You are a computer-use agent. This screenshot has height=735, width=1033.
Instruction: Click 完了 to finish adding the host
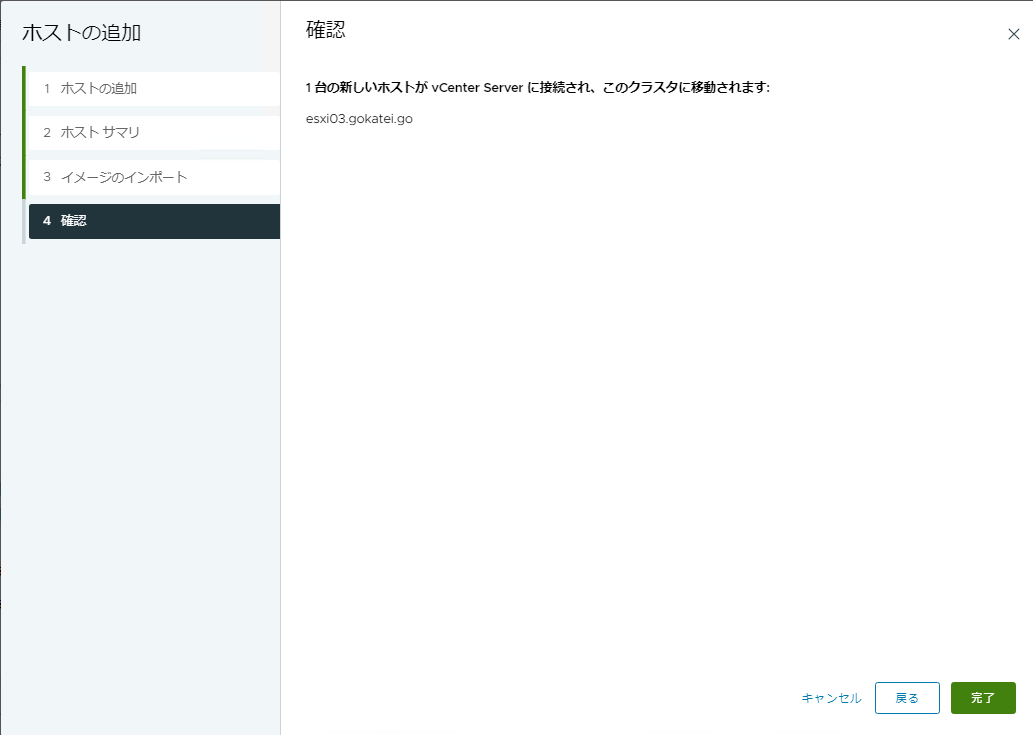(x=982, y=698)
